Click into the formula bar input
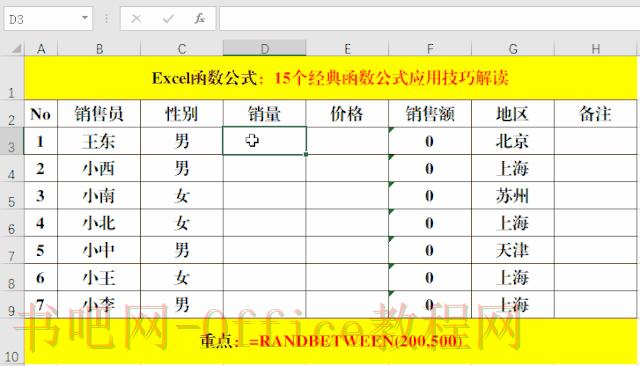640x366 pixels. pyautogui.click(x=429, y=19)
